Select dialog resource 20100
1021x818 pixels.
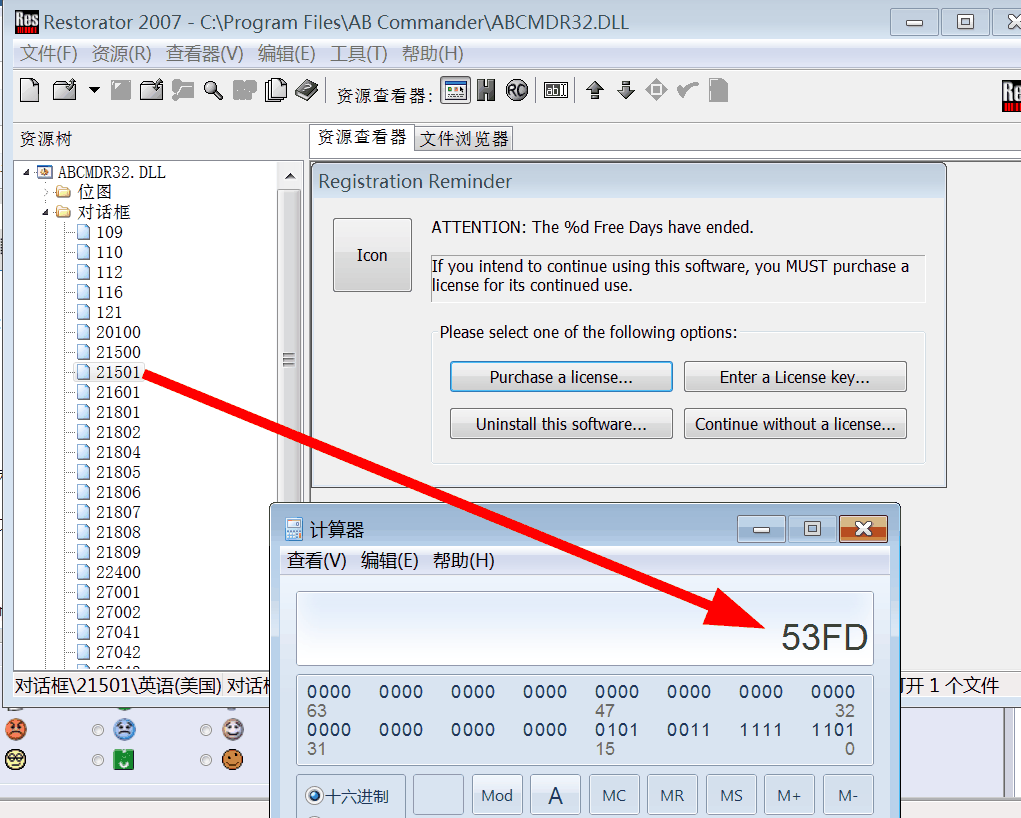coord(118,333)
